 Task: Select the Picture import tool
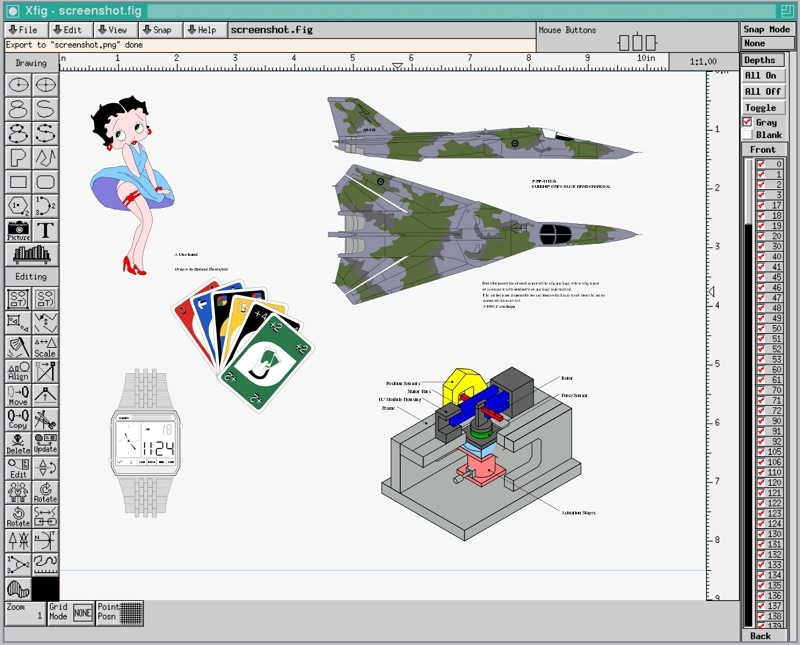tap(18, 231)
